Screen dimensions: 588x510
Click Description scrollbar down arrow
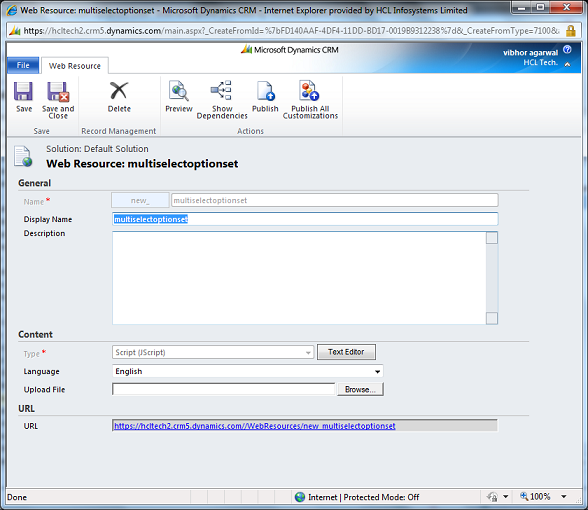[492, 318]
